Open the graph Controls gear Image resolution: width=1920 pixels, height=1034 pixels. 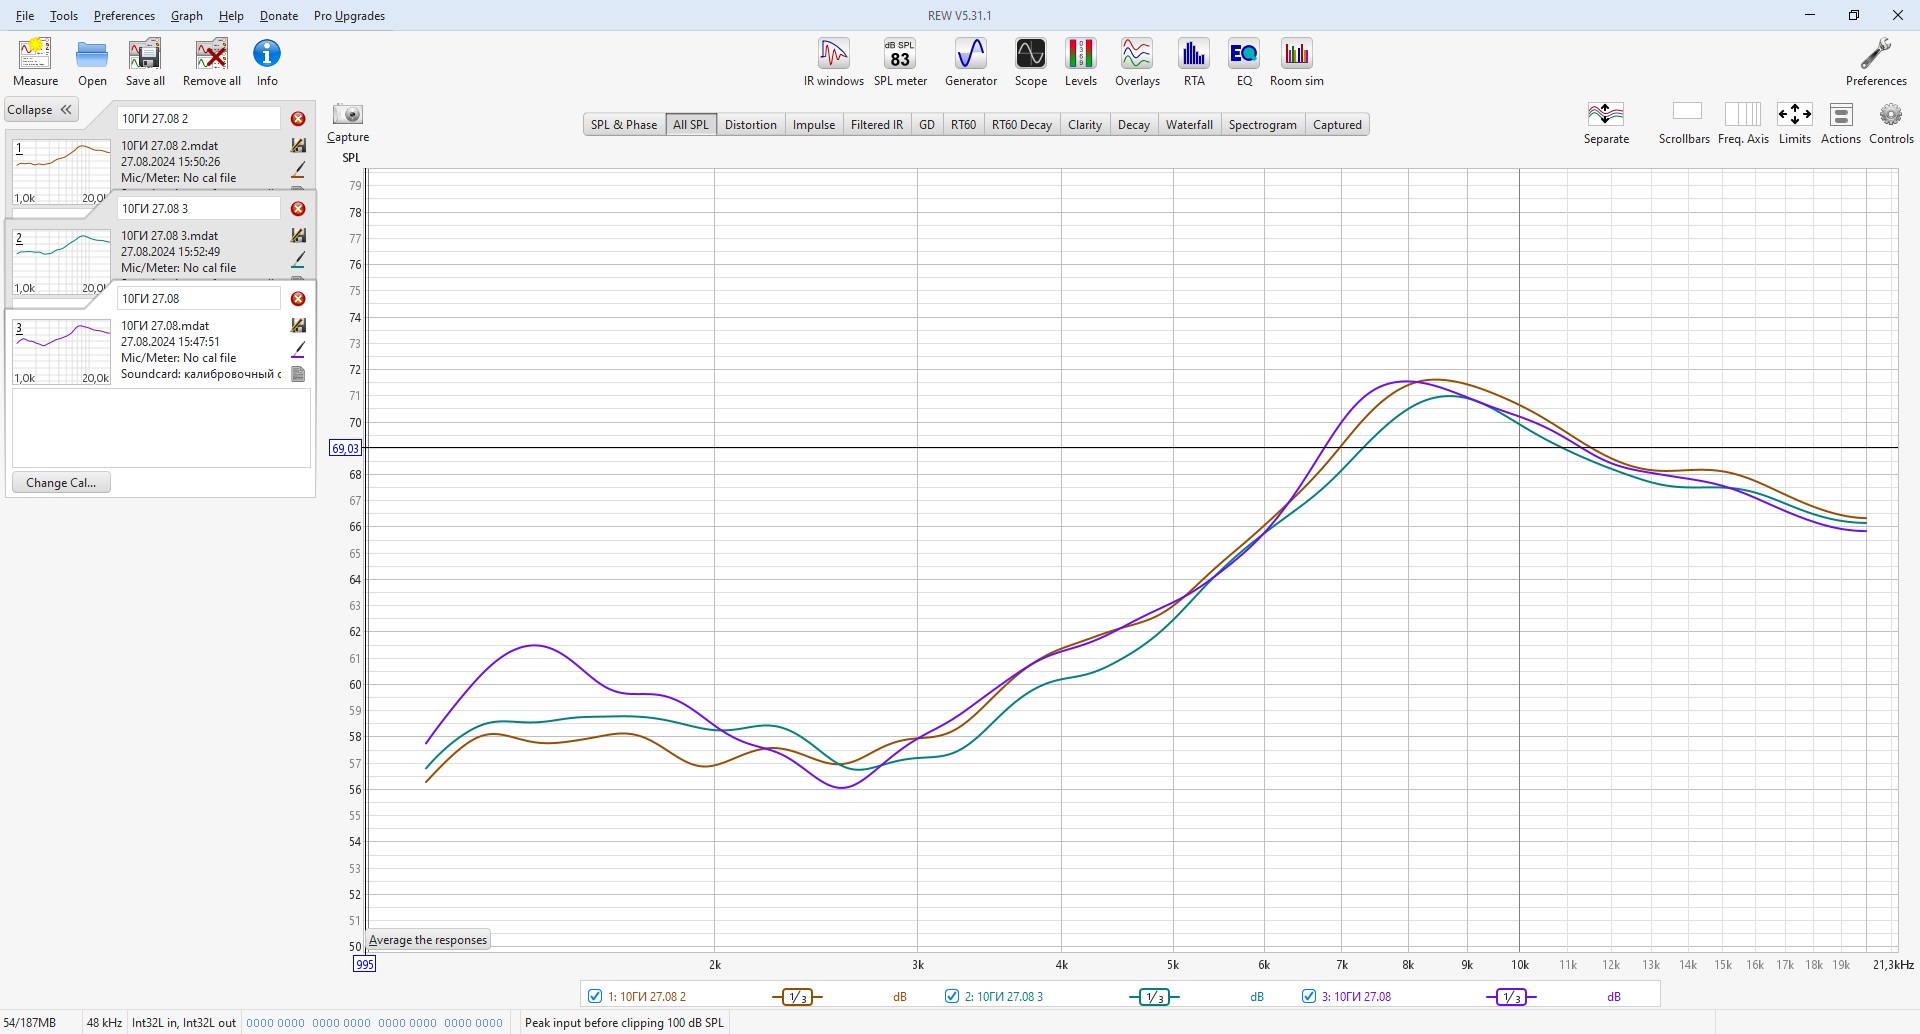(x=1891, y=123)
